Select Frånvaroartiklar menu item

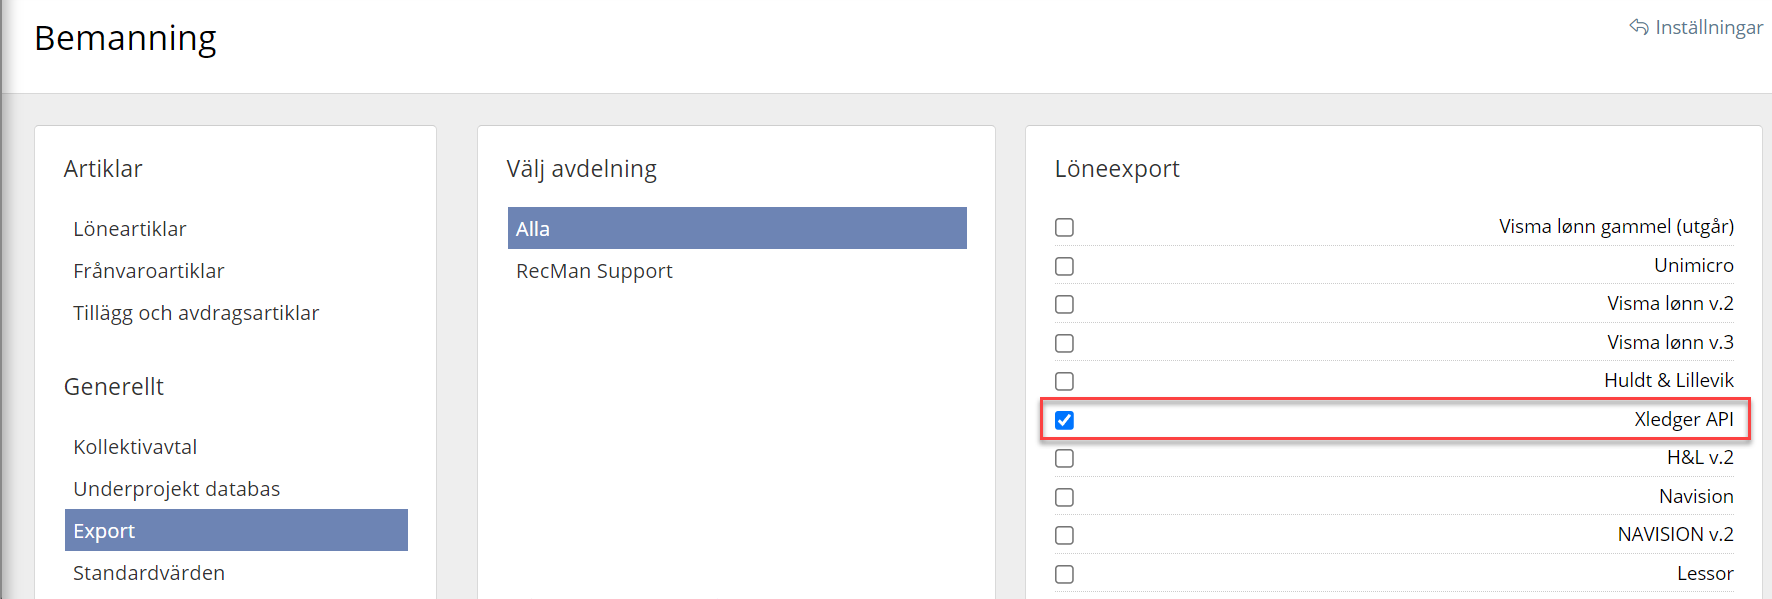coord(149,271)
